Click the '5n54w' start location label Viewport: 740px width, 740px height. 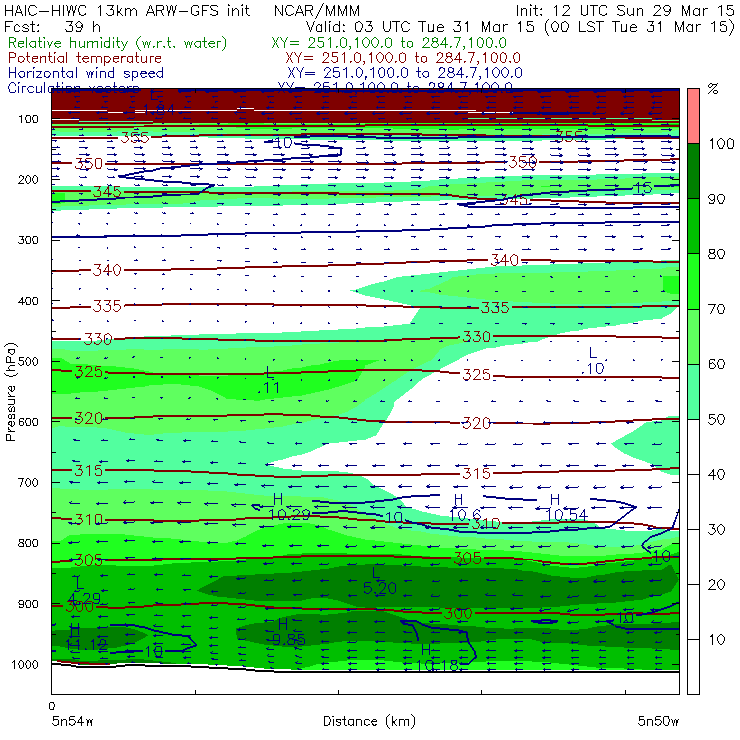(x=73, y=721)
